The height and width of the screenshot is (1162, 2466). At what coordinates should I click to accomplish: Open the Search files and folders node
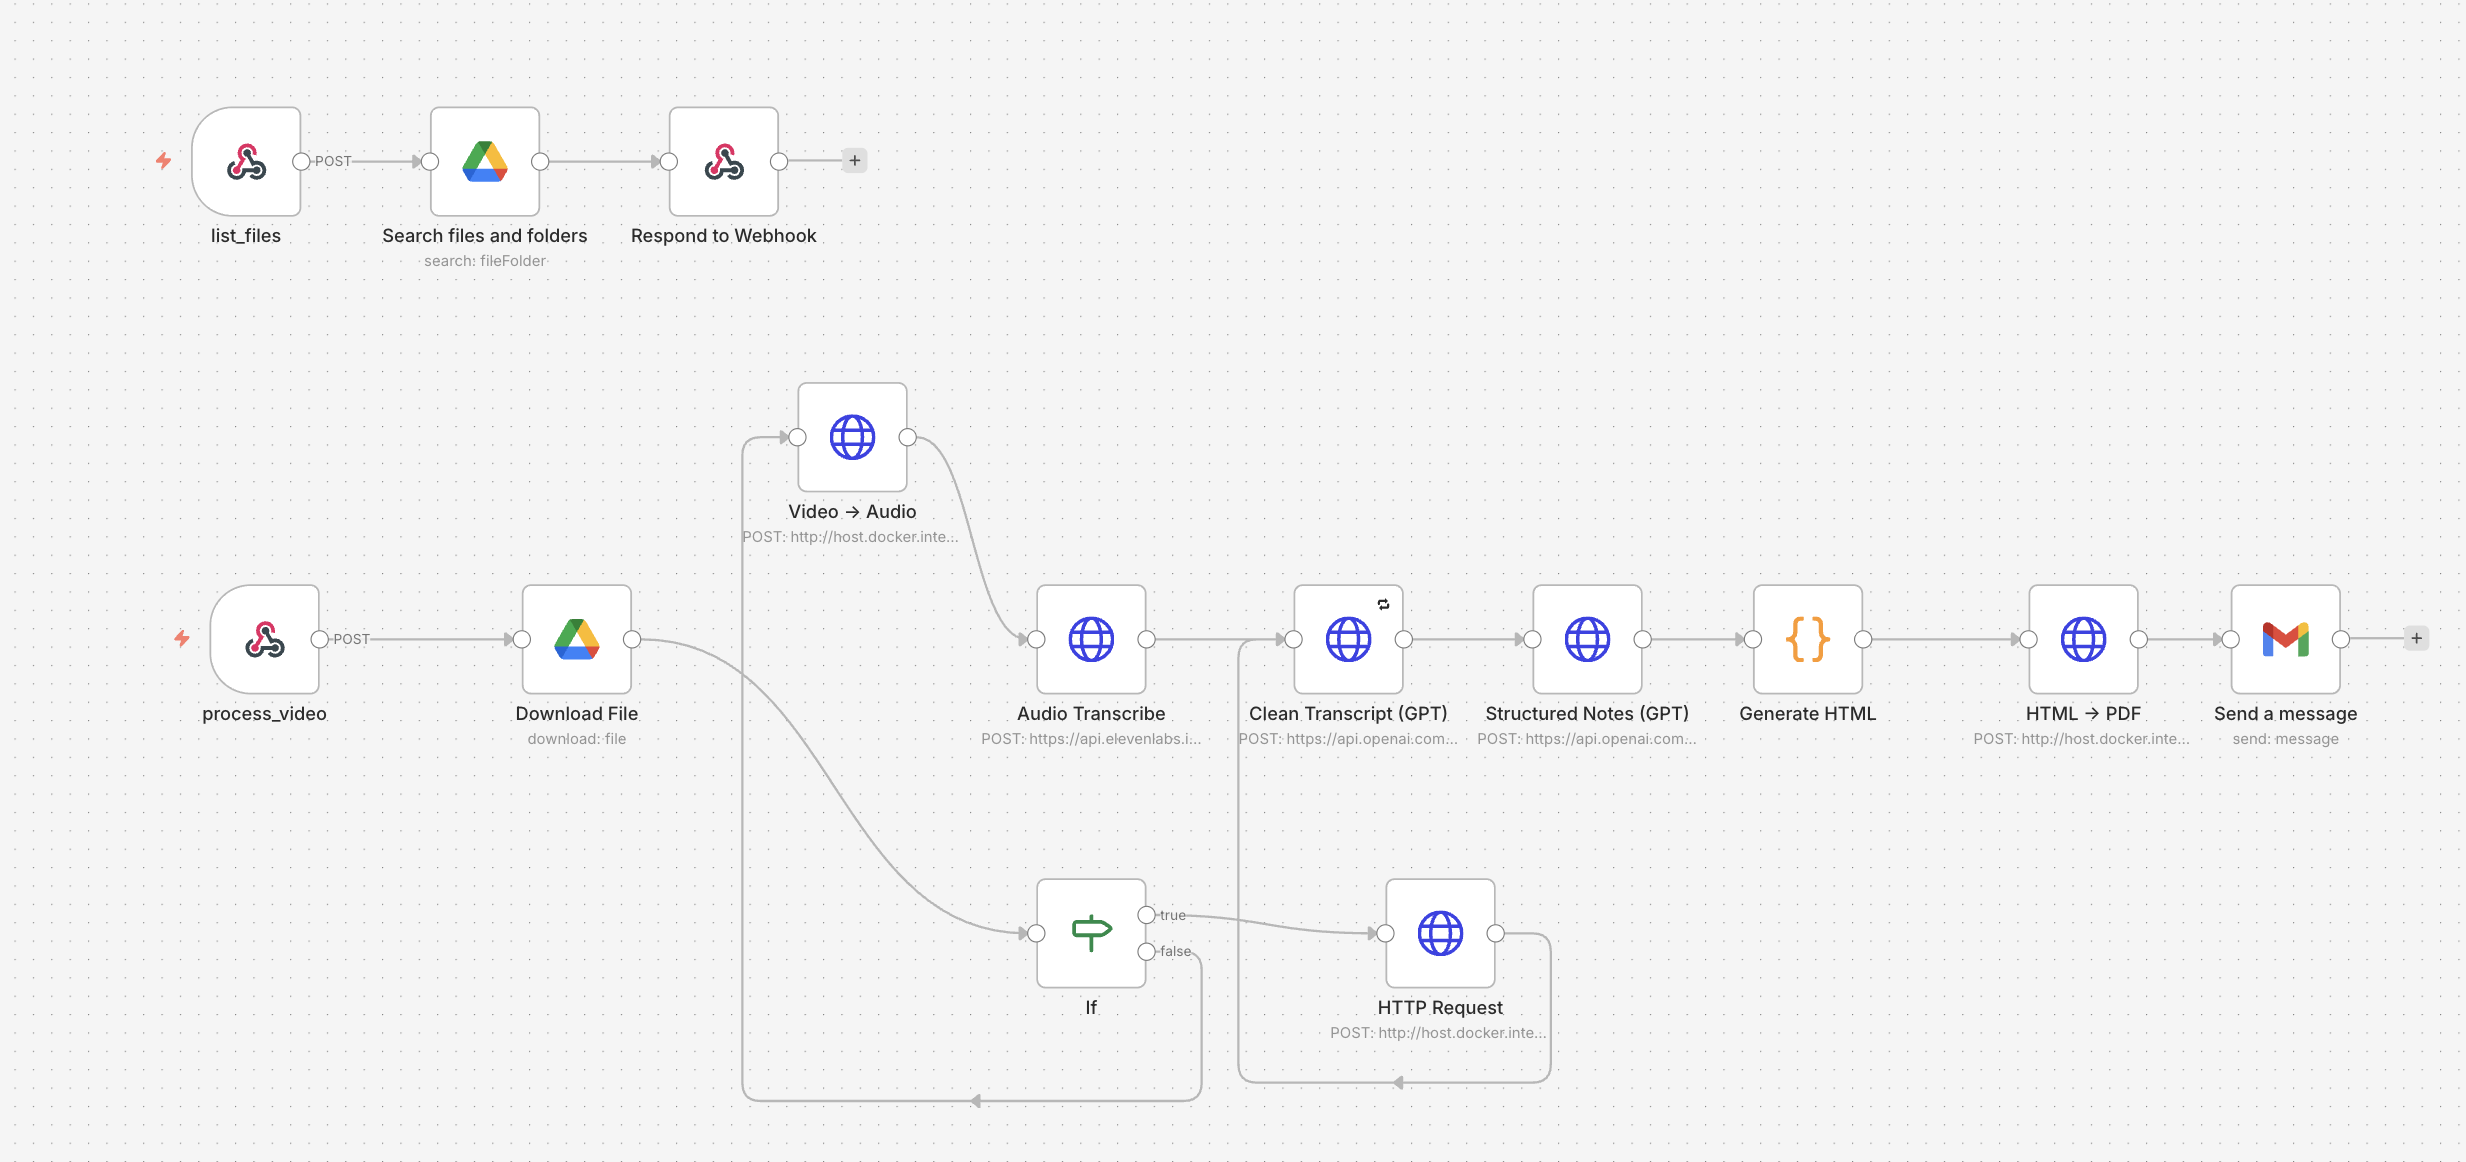click(x=485, y=161)
